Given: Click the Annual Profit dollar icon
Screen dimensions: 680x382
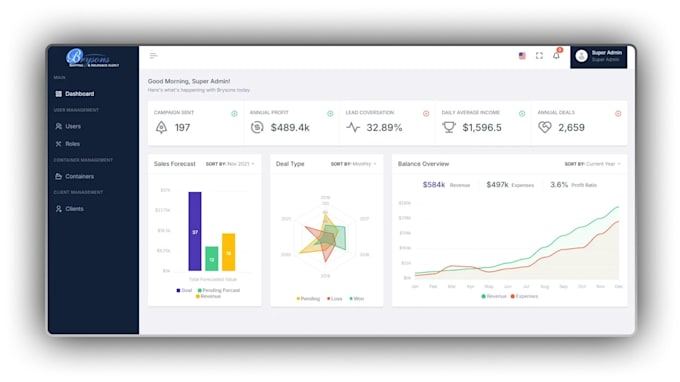Looking at the screenshot, I should pyautogui.click(x=257, y=127).
